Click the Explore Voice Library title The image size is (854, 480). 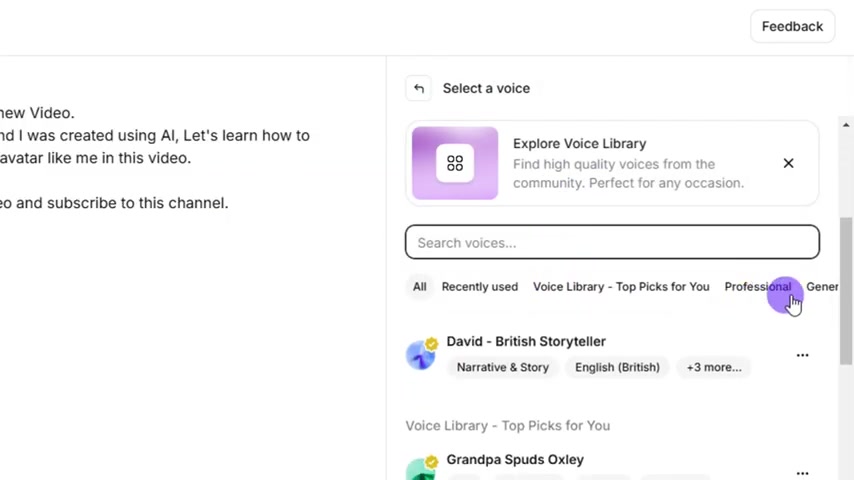tap(580, 144)
